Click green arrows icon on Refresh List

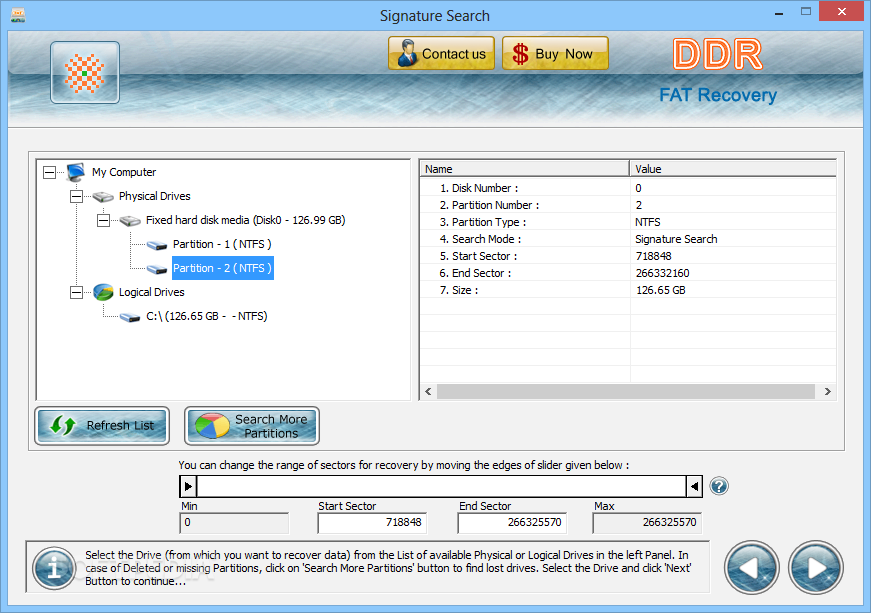62,426
